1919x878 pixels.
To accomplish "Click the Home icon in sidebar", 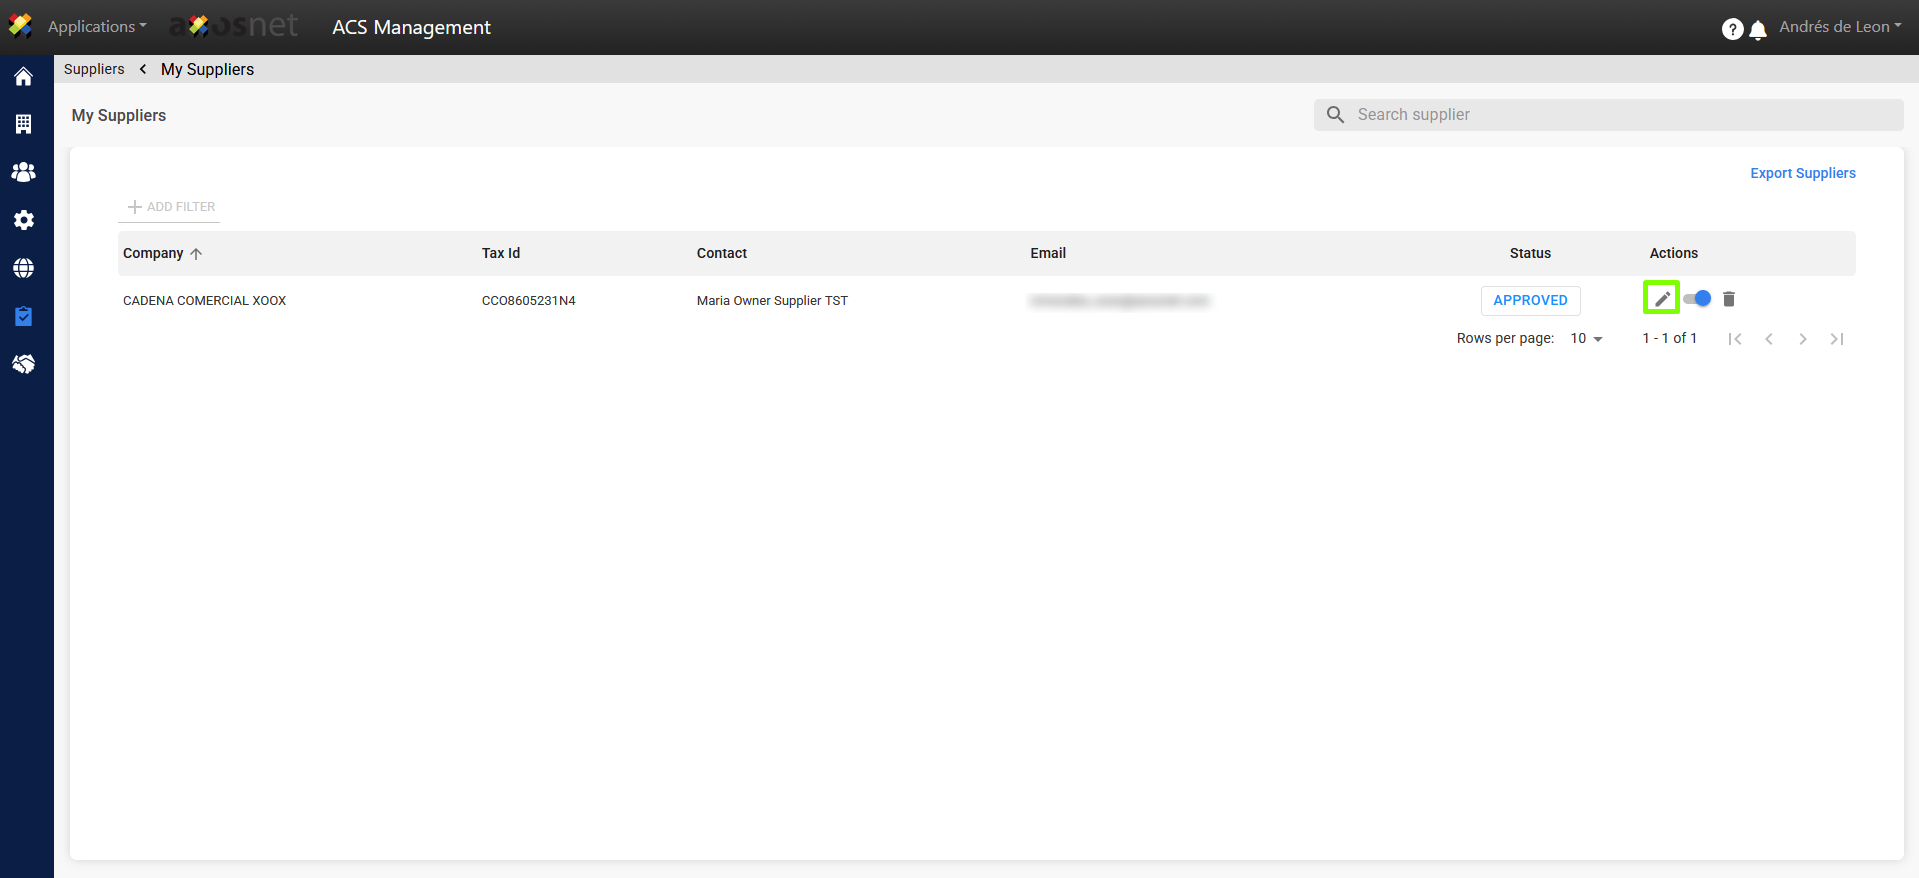I will click(x=24, y=77).
